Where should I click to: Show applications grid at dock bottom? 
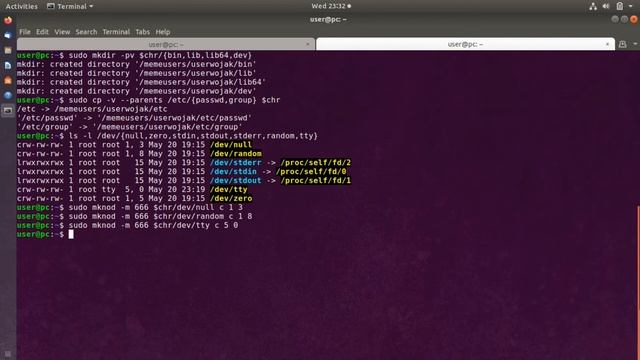pyautogui.click(x=8, y=353)
